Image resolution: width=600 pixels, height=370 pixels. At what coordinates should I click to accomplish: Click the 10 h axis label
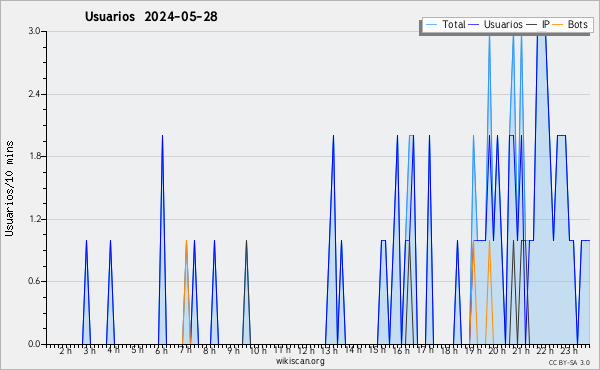(258, 351)
